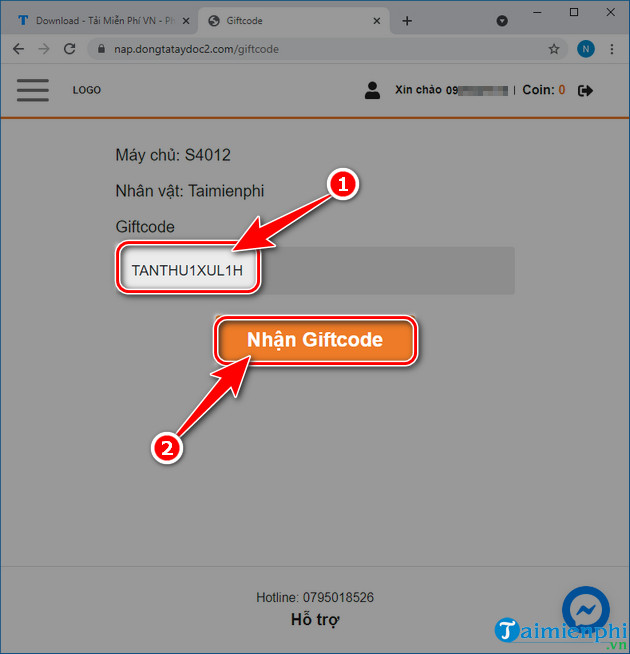Click the Hỗ trợ support link
This screenshot has width=630, height=654.
point(315,620)
